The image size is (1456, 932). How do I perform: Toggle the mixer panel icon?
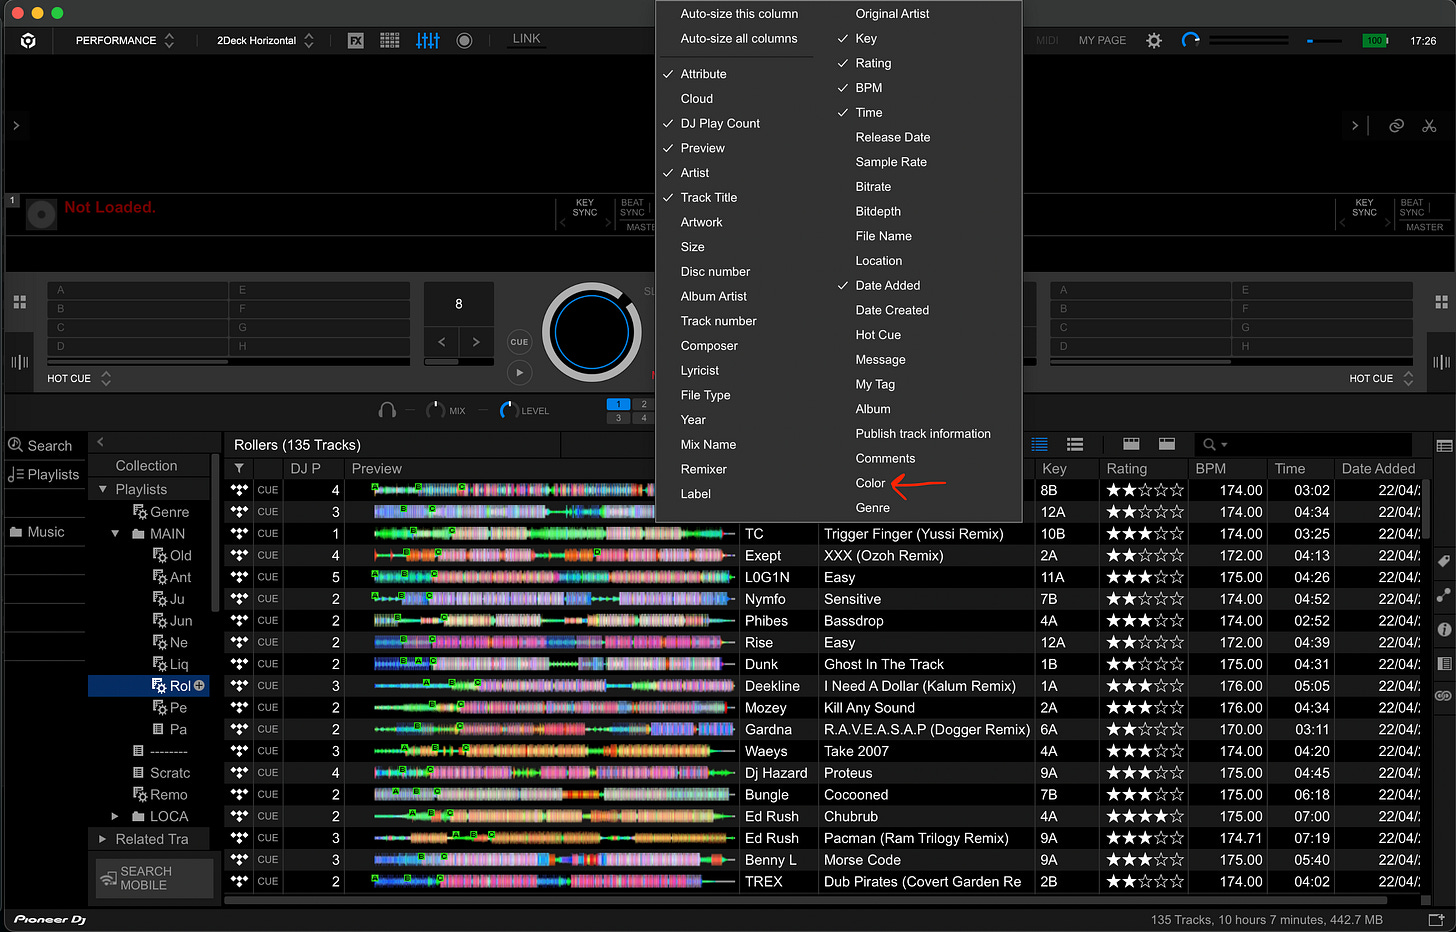428,41
